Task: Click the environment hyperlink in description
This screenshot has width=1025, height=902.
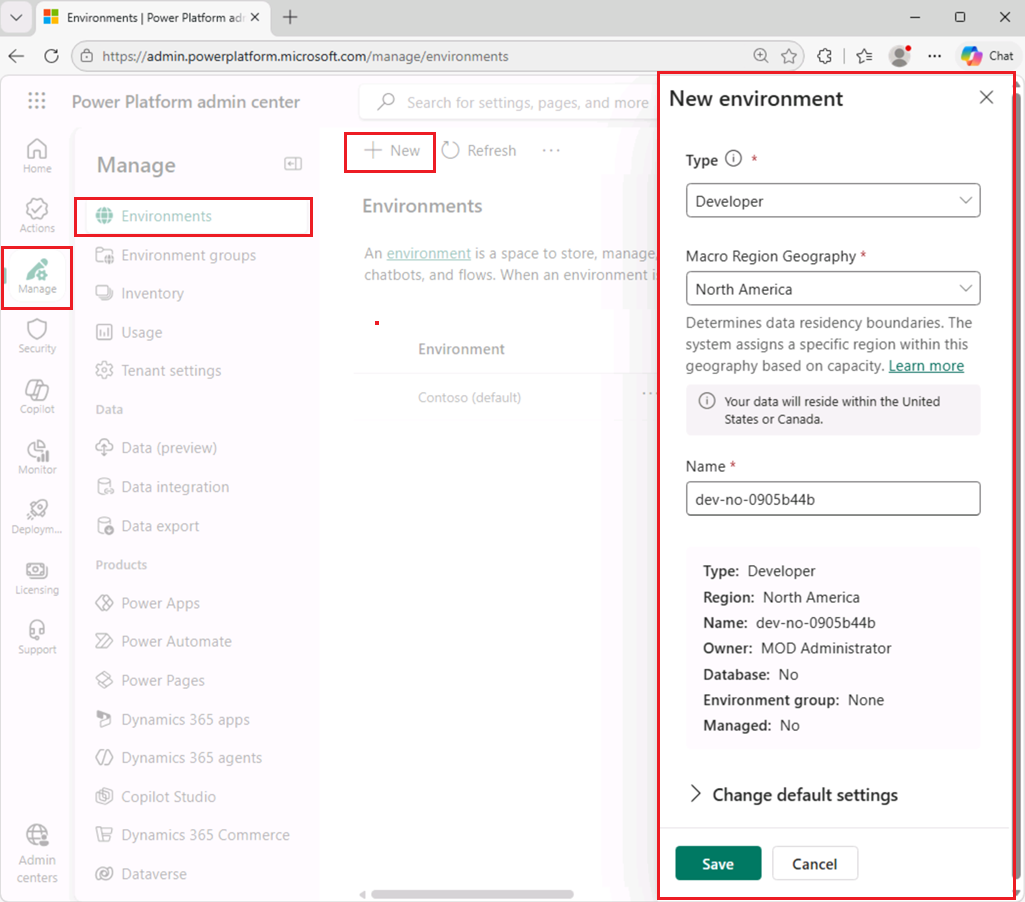Action: tap(428, 254)
